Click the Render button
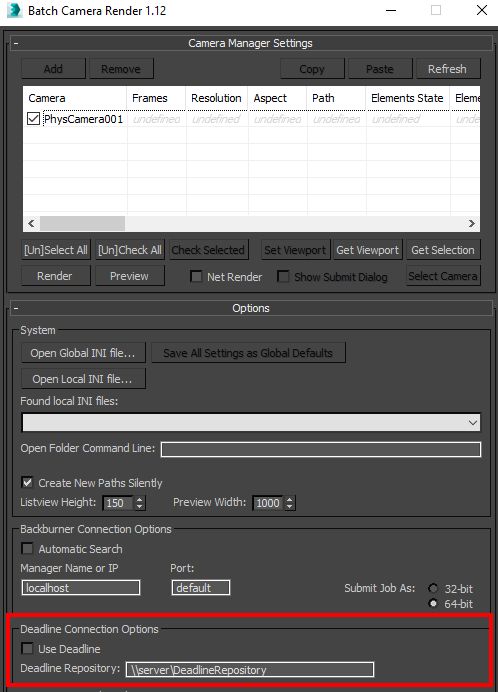This screenshot has width=498, height=692. (55, 276)
